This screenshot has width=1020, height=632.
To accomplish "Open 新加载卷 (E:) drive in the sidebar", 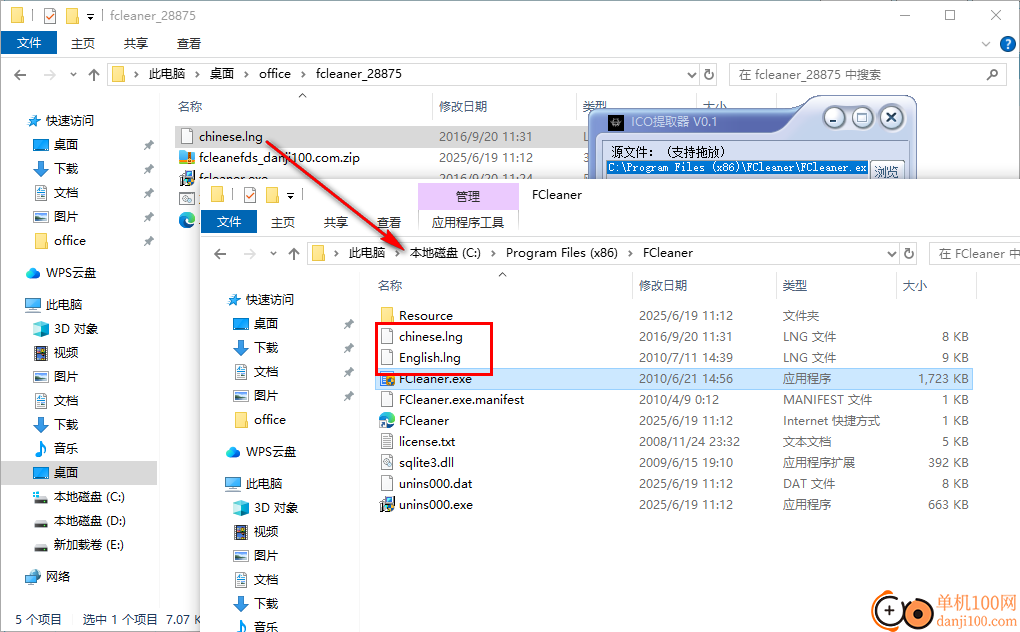I will pyautogui.click(x=88, y=545).
